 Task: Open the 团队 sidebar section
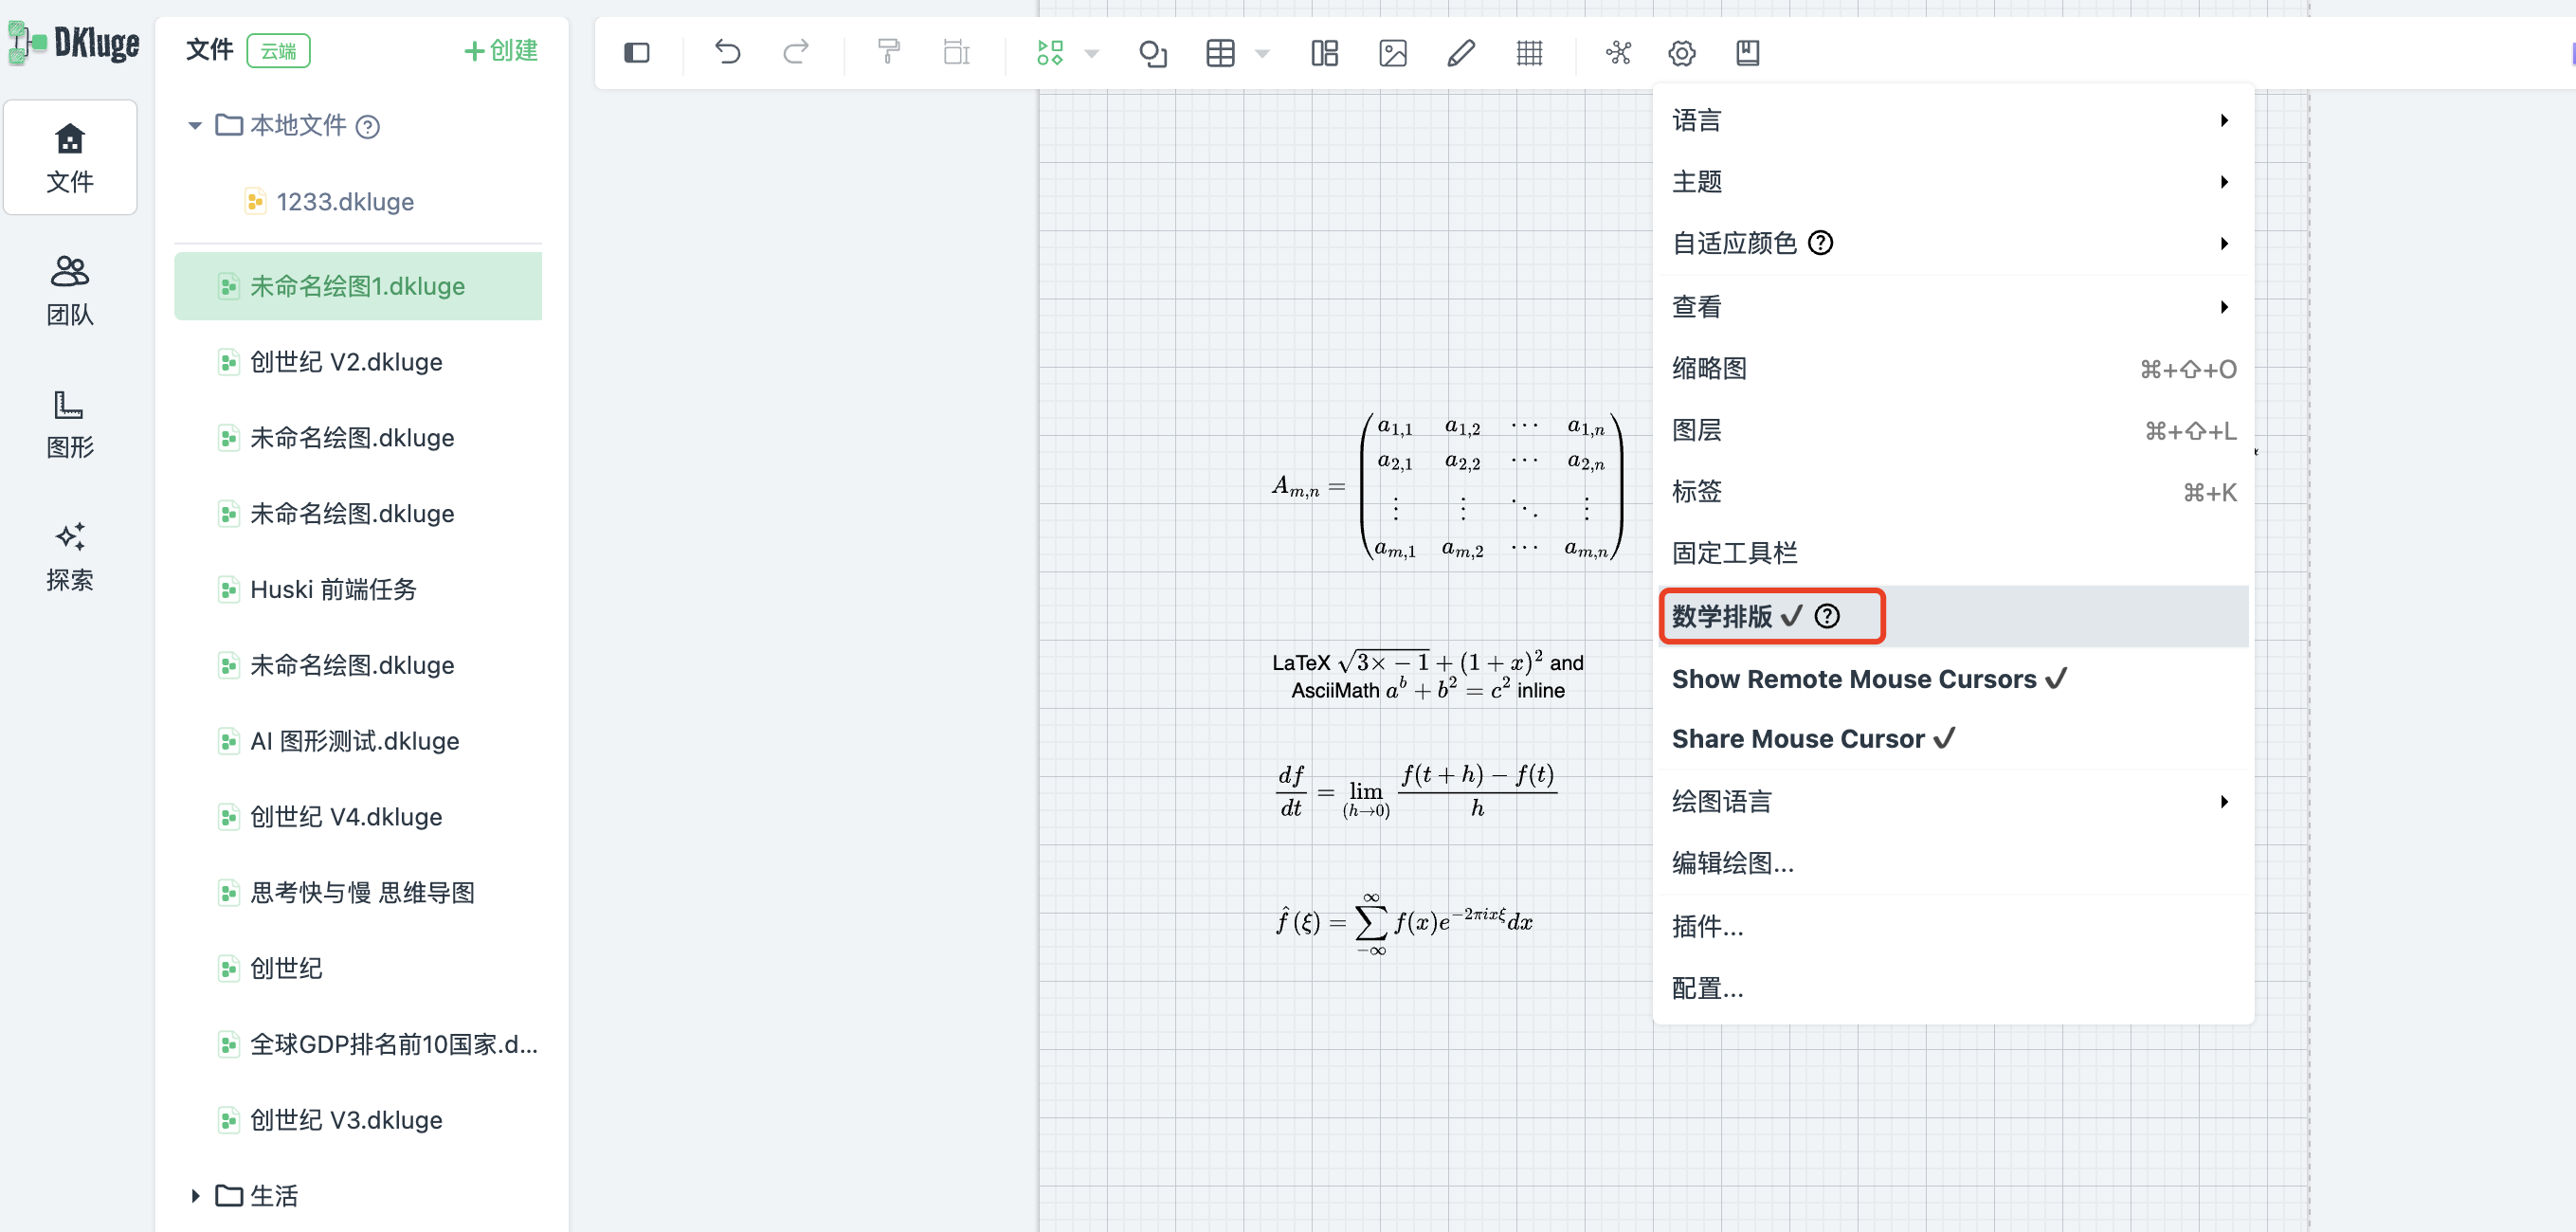tap(70, 290)
